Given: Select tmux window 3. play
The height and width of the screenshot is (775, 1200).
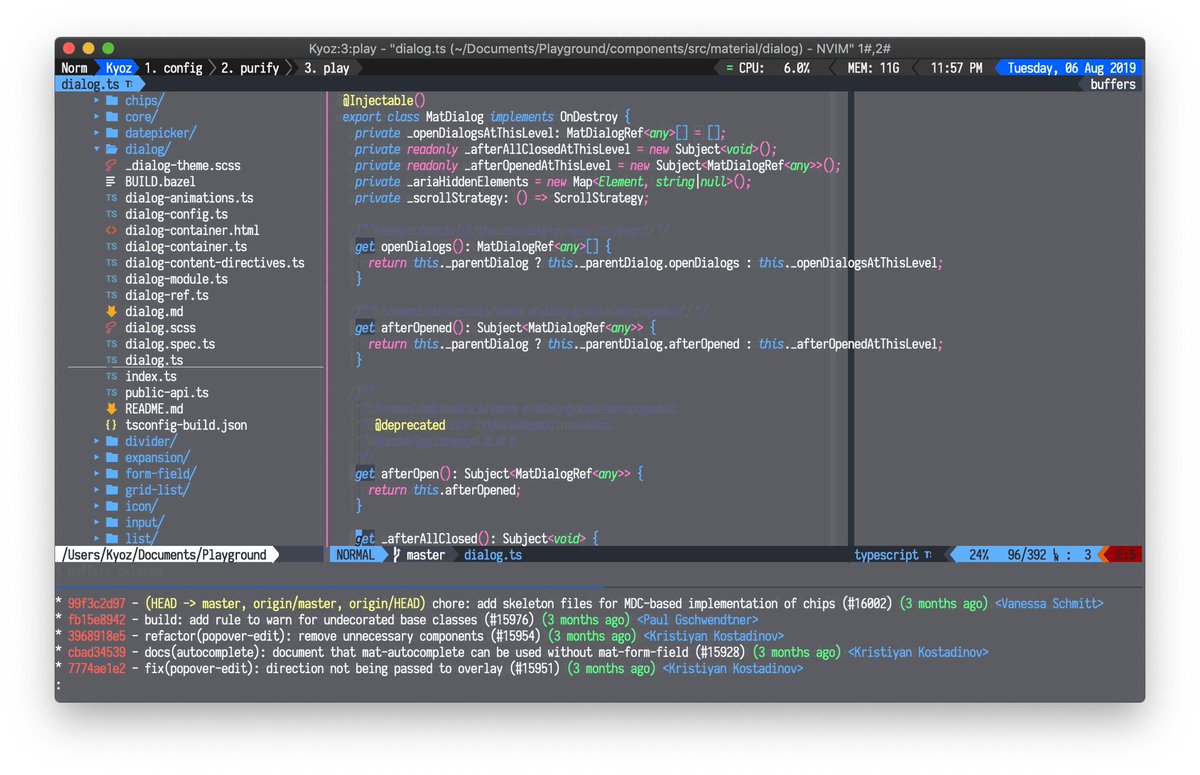Looking at the screenshot, I should (327, 68).
